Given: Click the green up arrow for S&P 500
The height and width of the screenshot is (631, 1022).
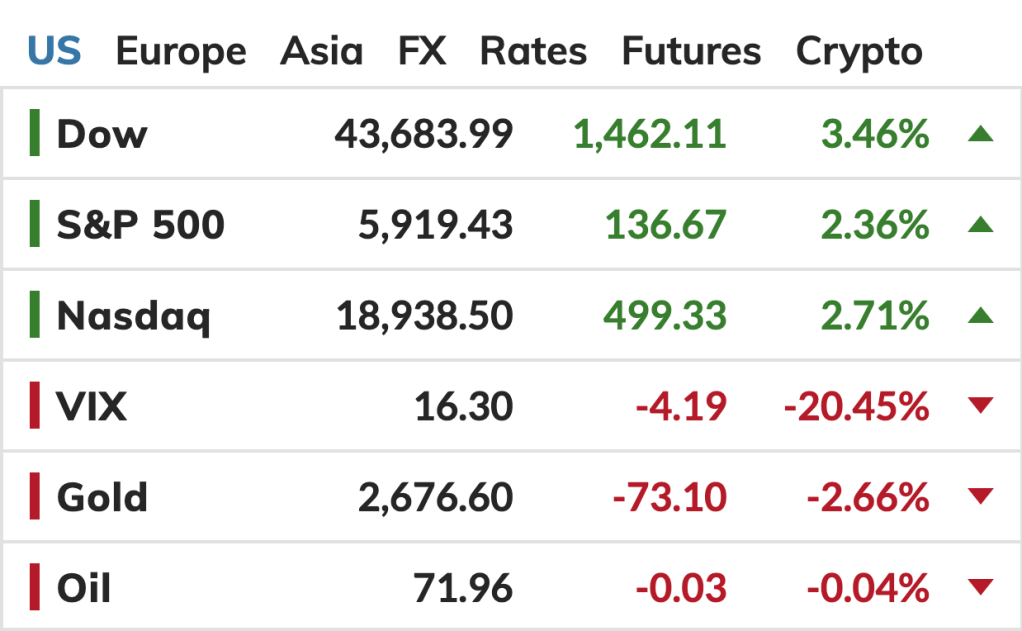Looking at the screenshot, I should pos(980,225).
